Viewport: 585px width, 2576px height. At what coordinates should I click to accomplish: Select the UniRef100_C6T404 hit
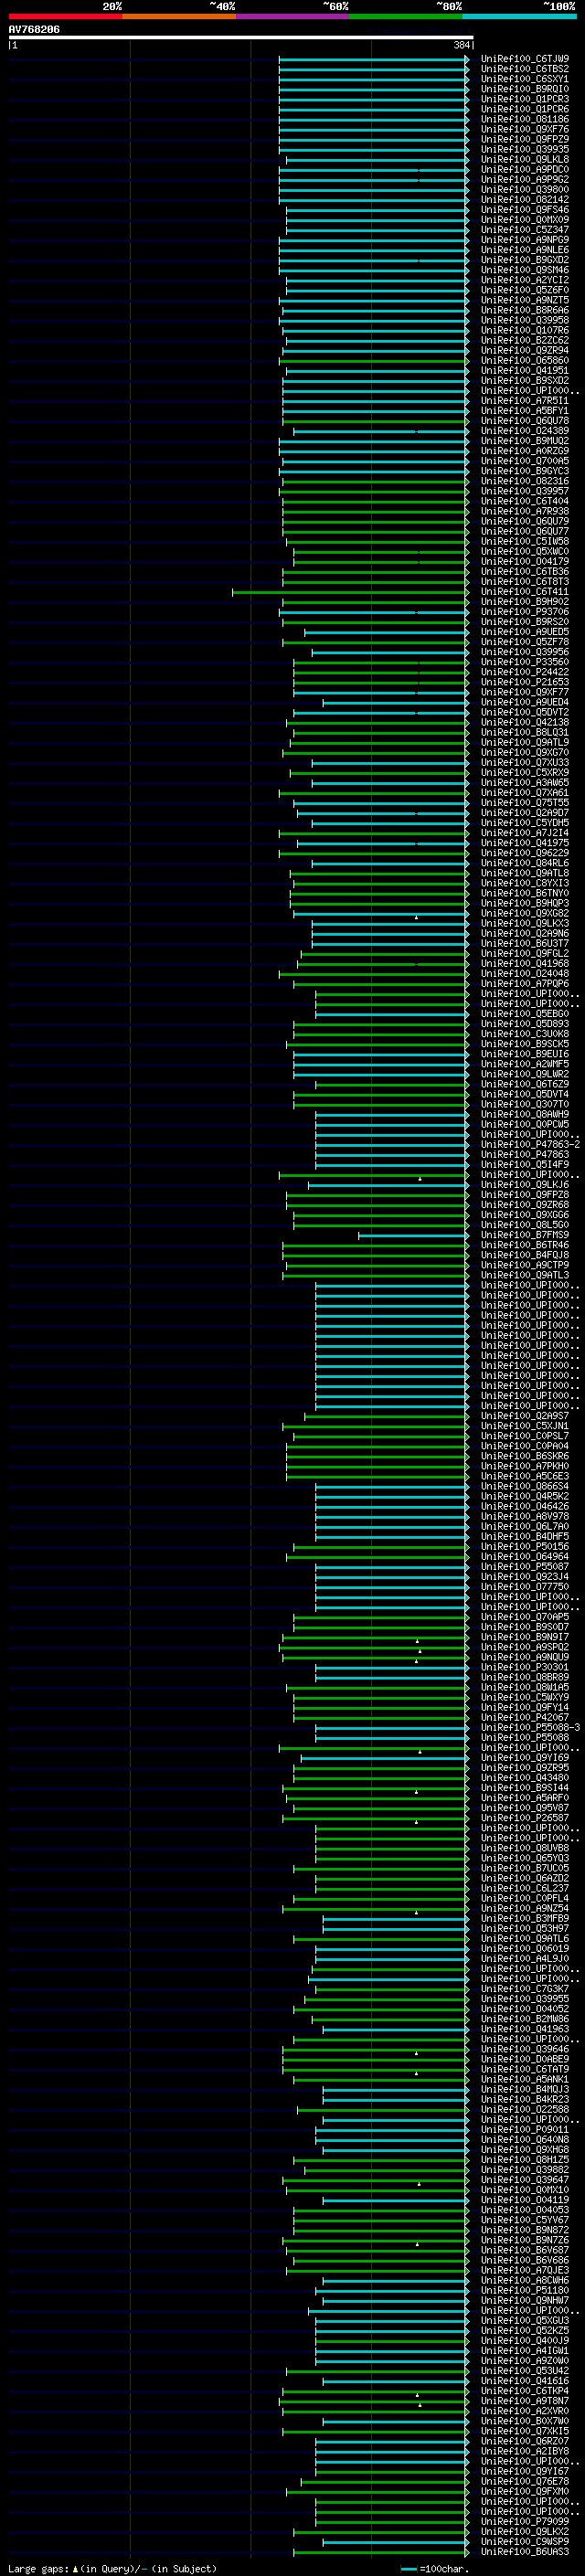pos(525,501)
